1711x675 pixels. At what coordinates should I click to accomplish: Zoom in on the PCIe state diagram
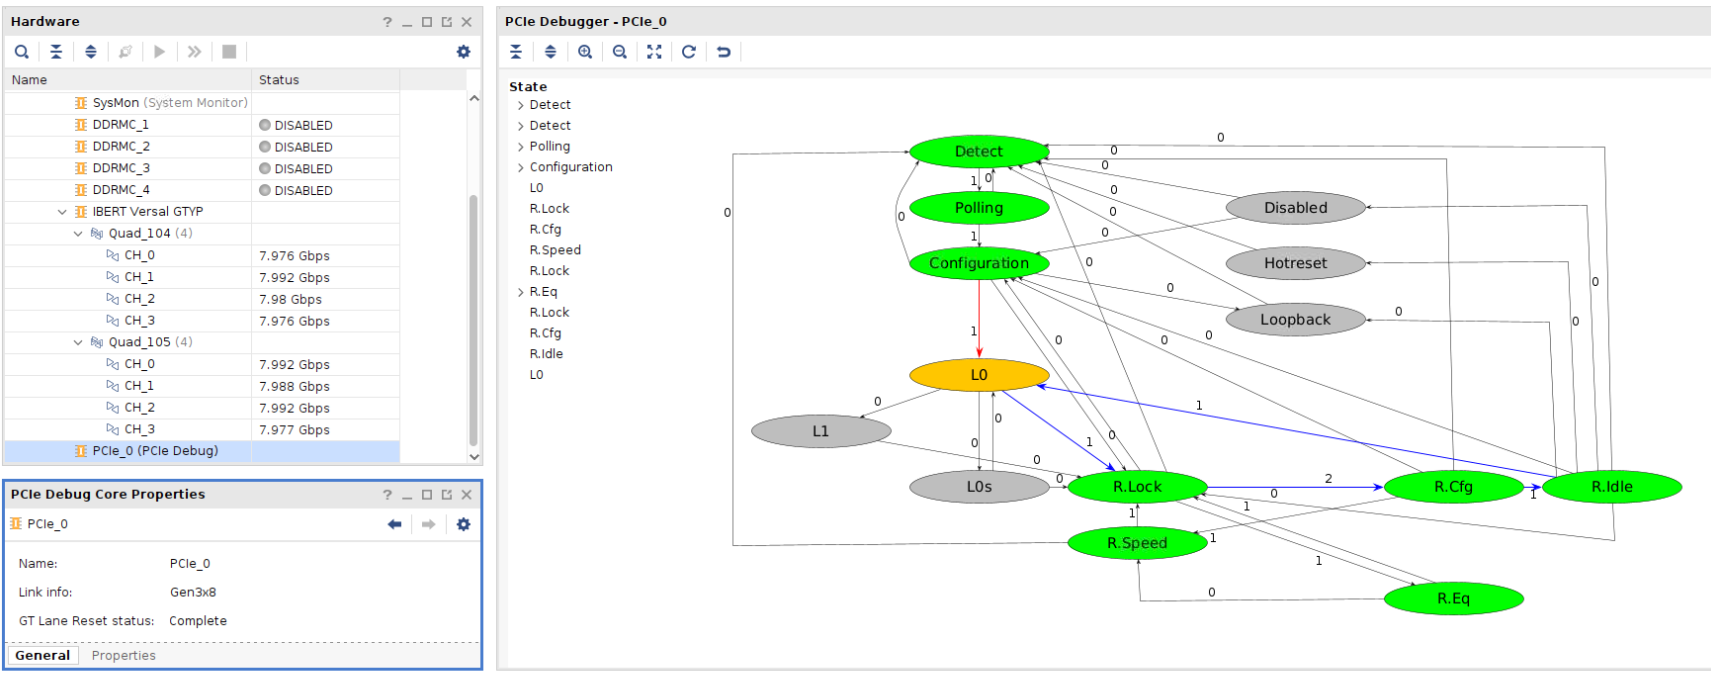[x=585, y=52]
